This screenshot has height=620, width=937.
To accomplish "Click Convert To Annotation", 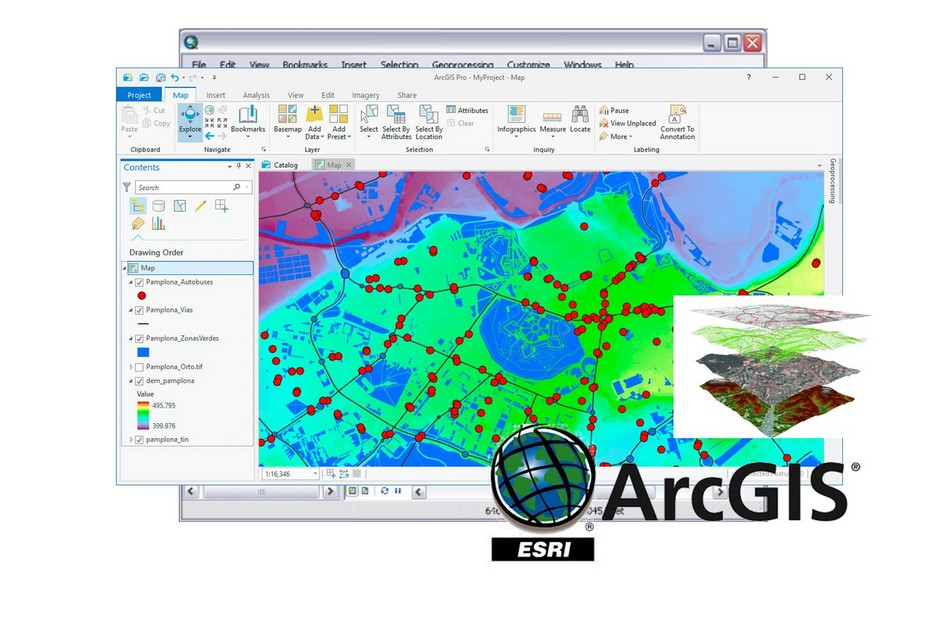I will click(x=677, y=122).
